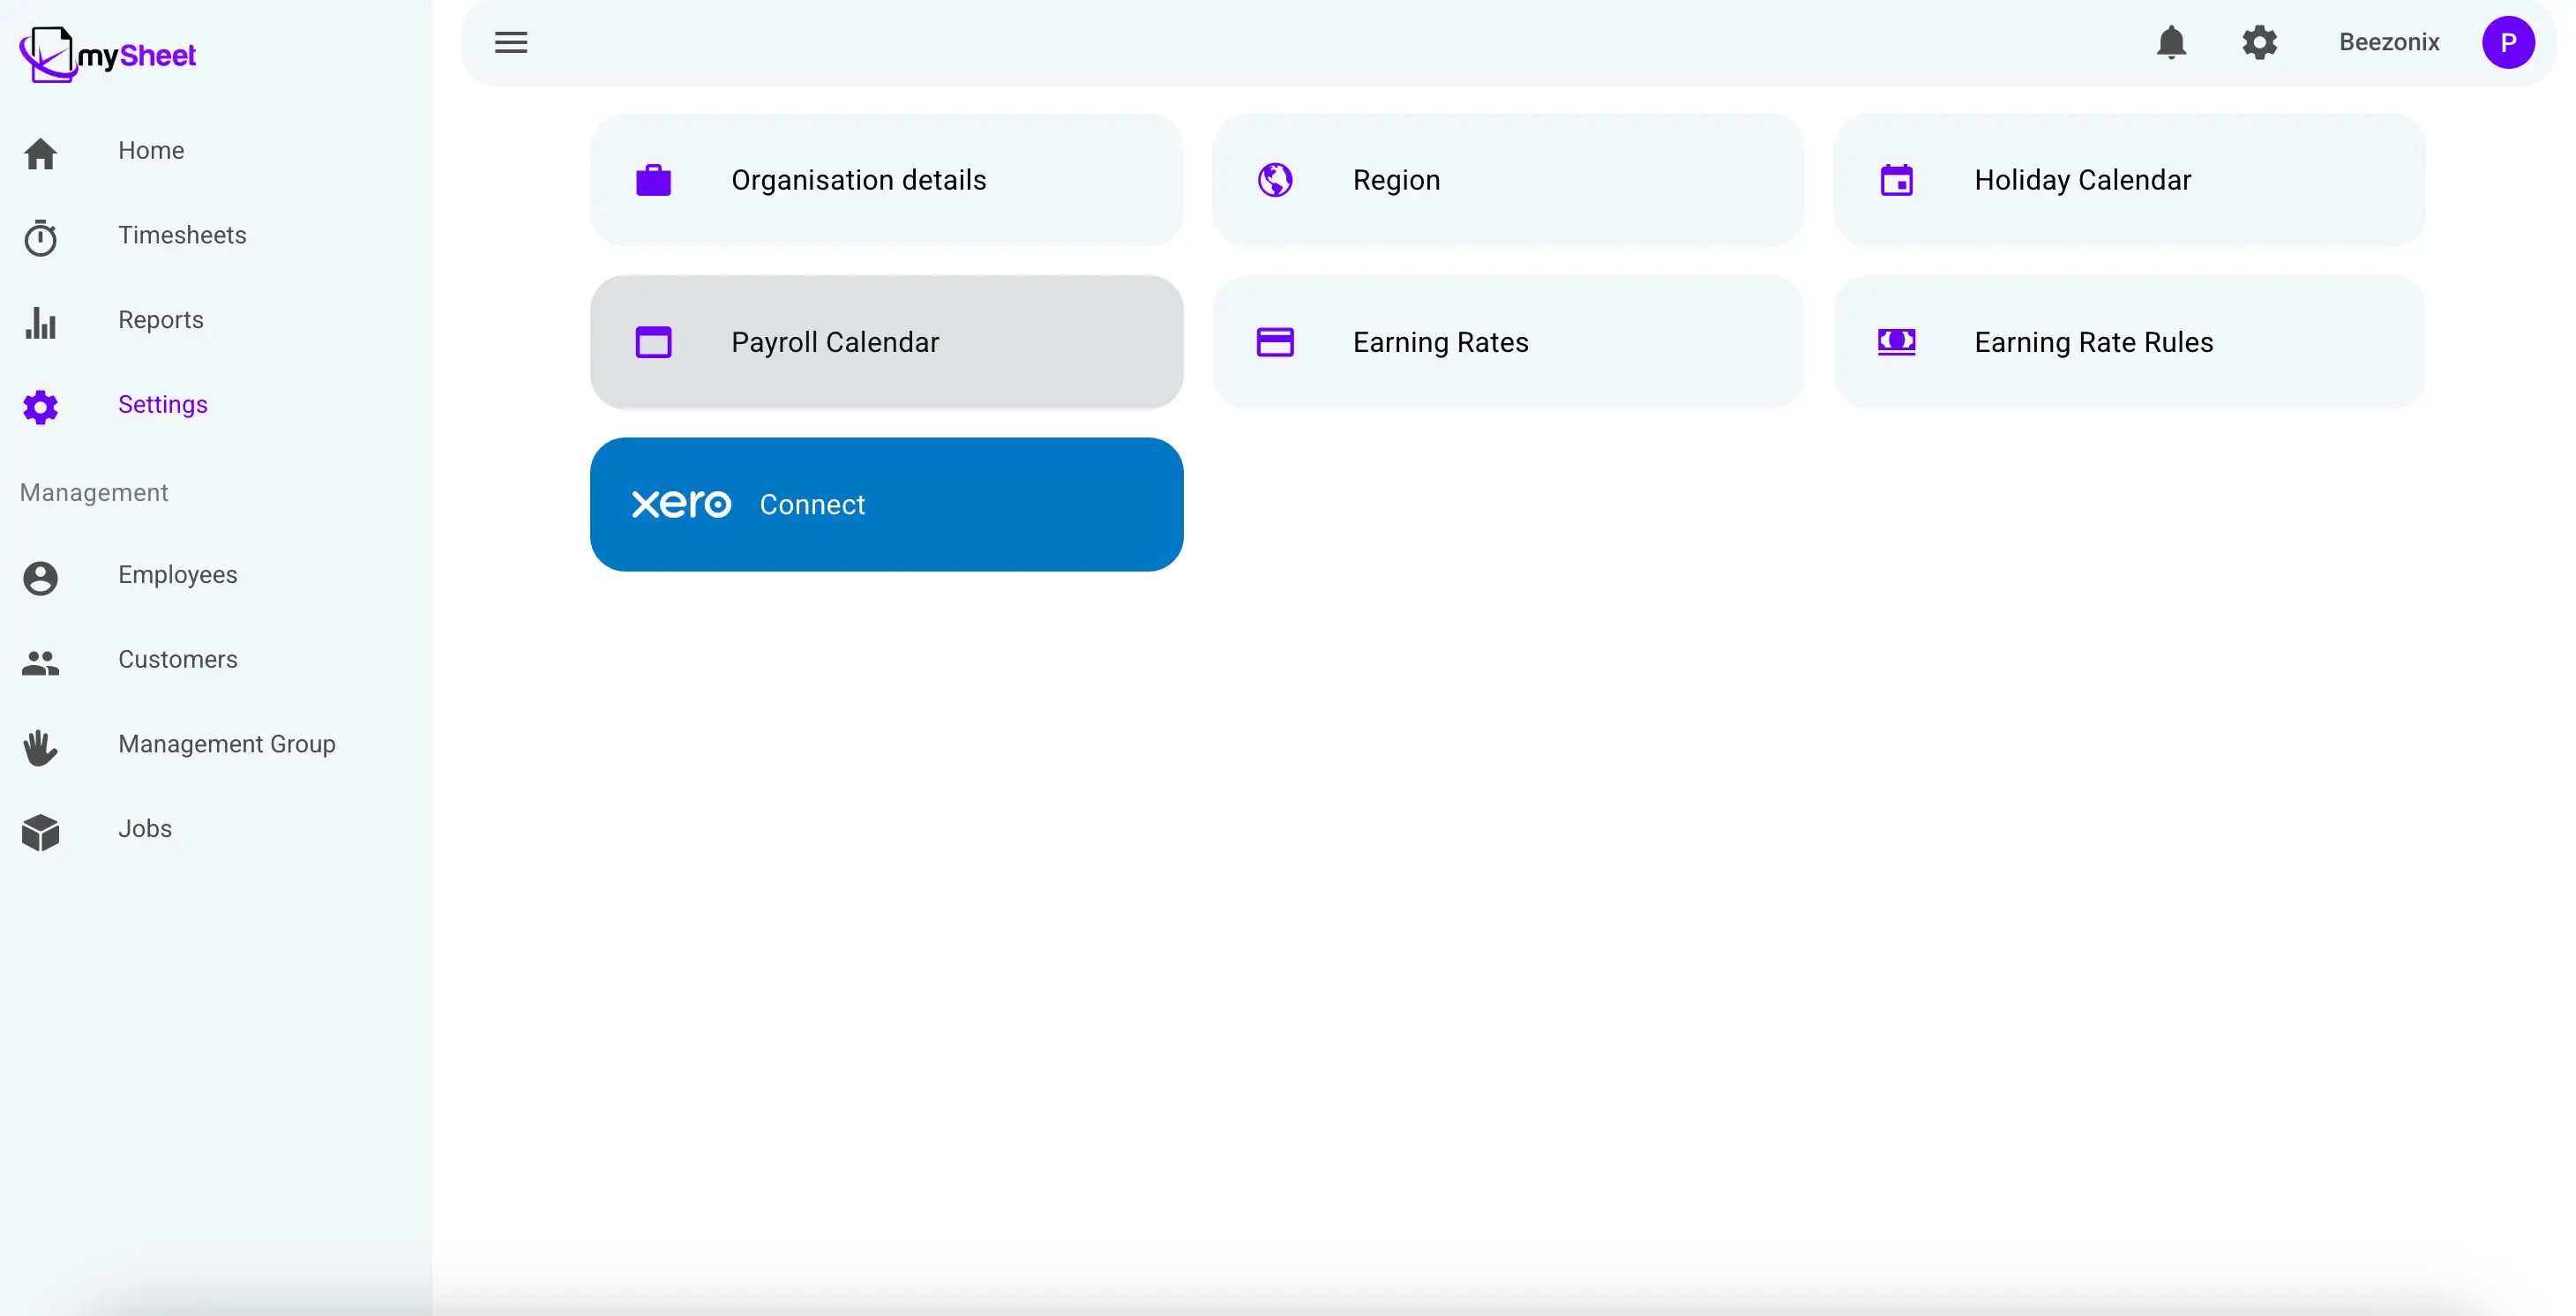Open Customers using the people icon
Image resolution: width=2576 pixels, height=1316 pixels.
41,663
